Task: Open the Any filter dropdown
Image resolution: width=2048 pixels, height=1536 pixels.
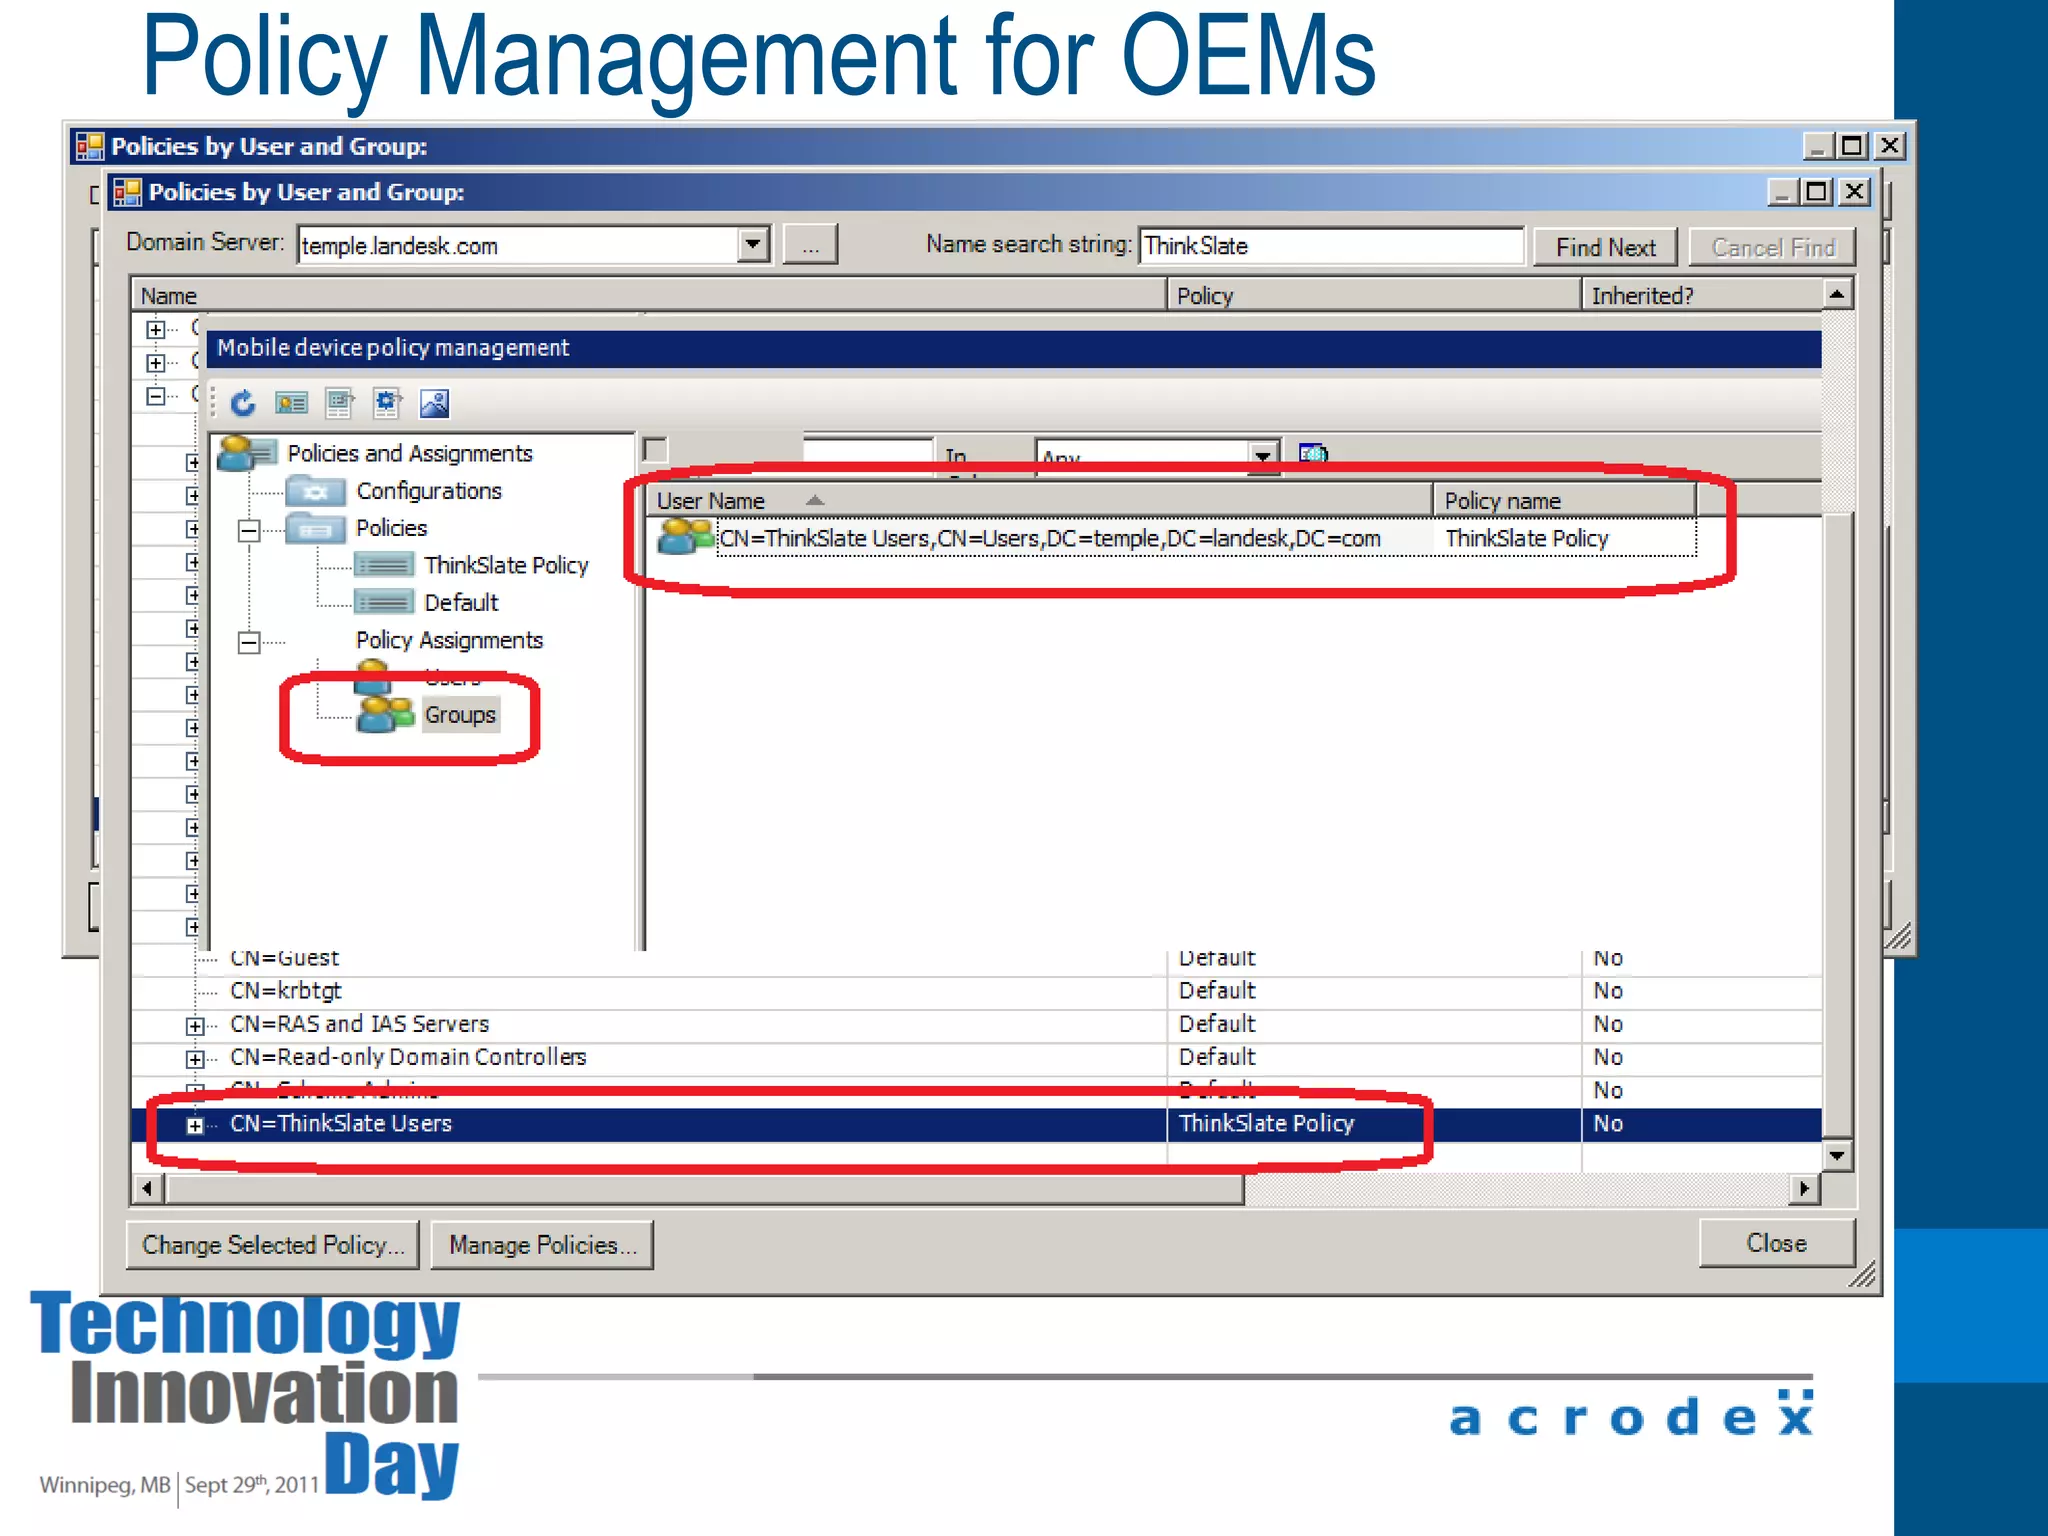Action: [x=1263, y=456]
